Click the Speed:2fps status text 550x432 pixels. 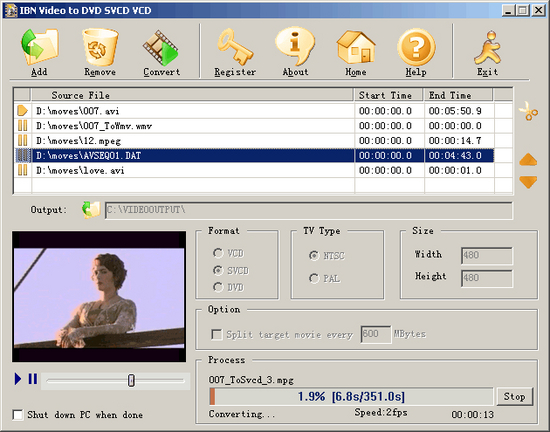click(381, 412)
